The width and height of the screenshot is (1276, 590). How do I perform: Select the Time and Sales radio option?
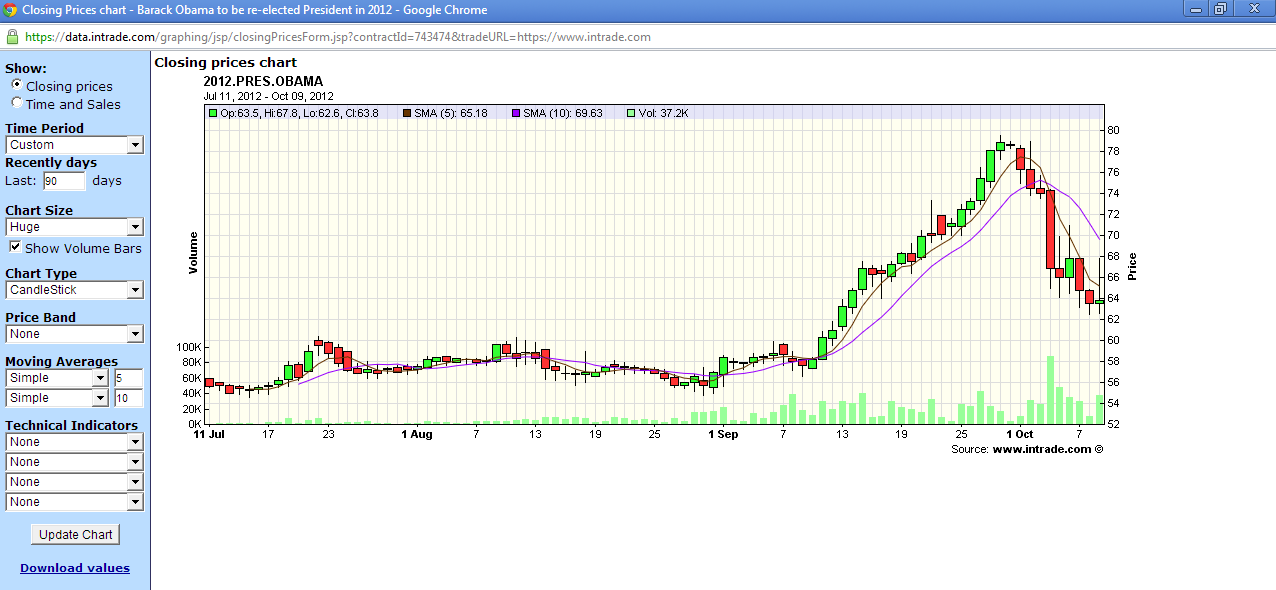(x=17, y=103)
